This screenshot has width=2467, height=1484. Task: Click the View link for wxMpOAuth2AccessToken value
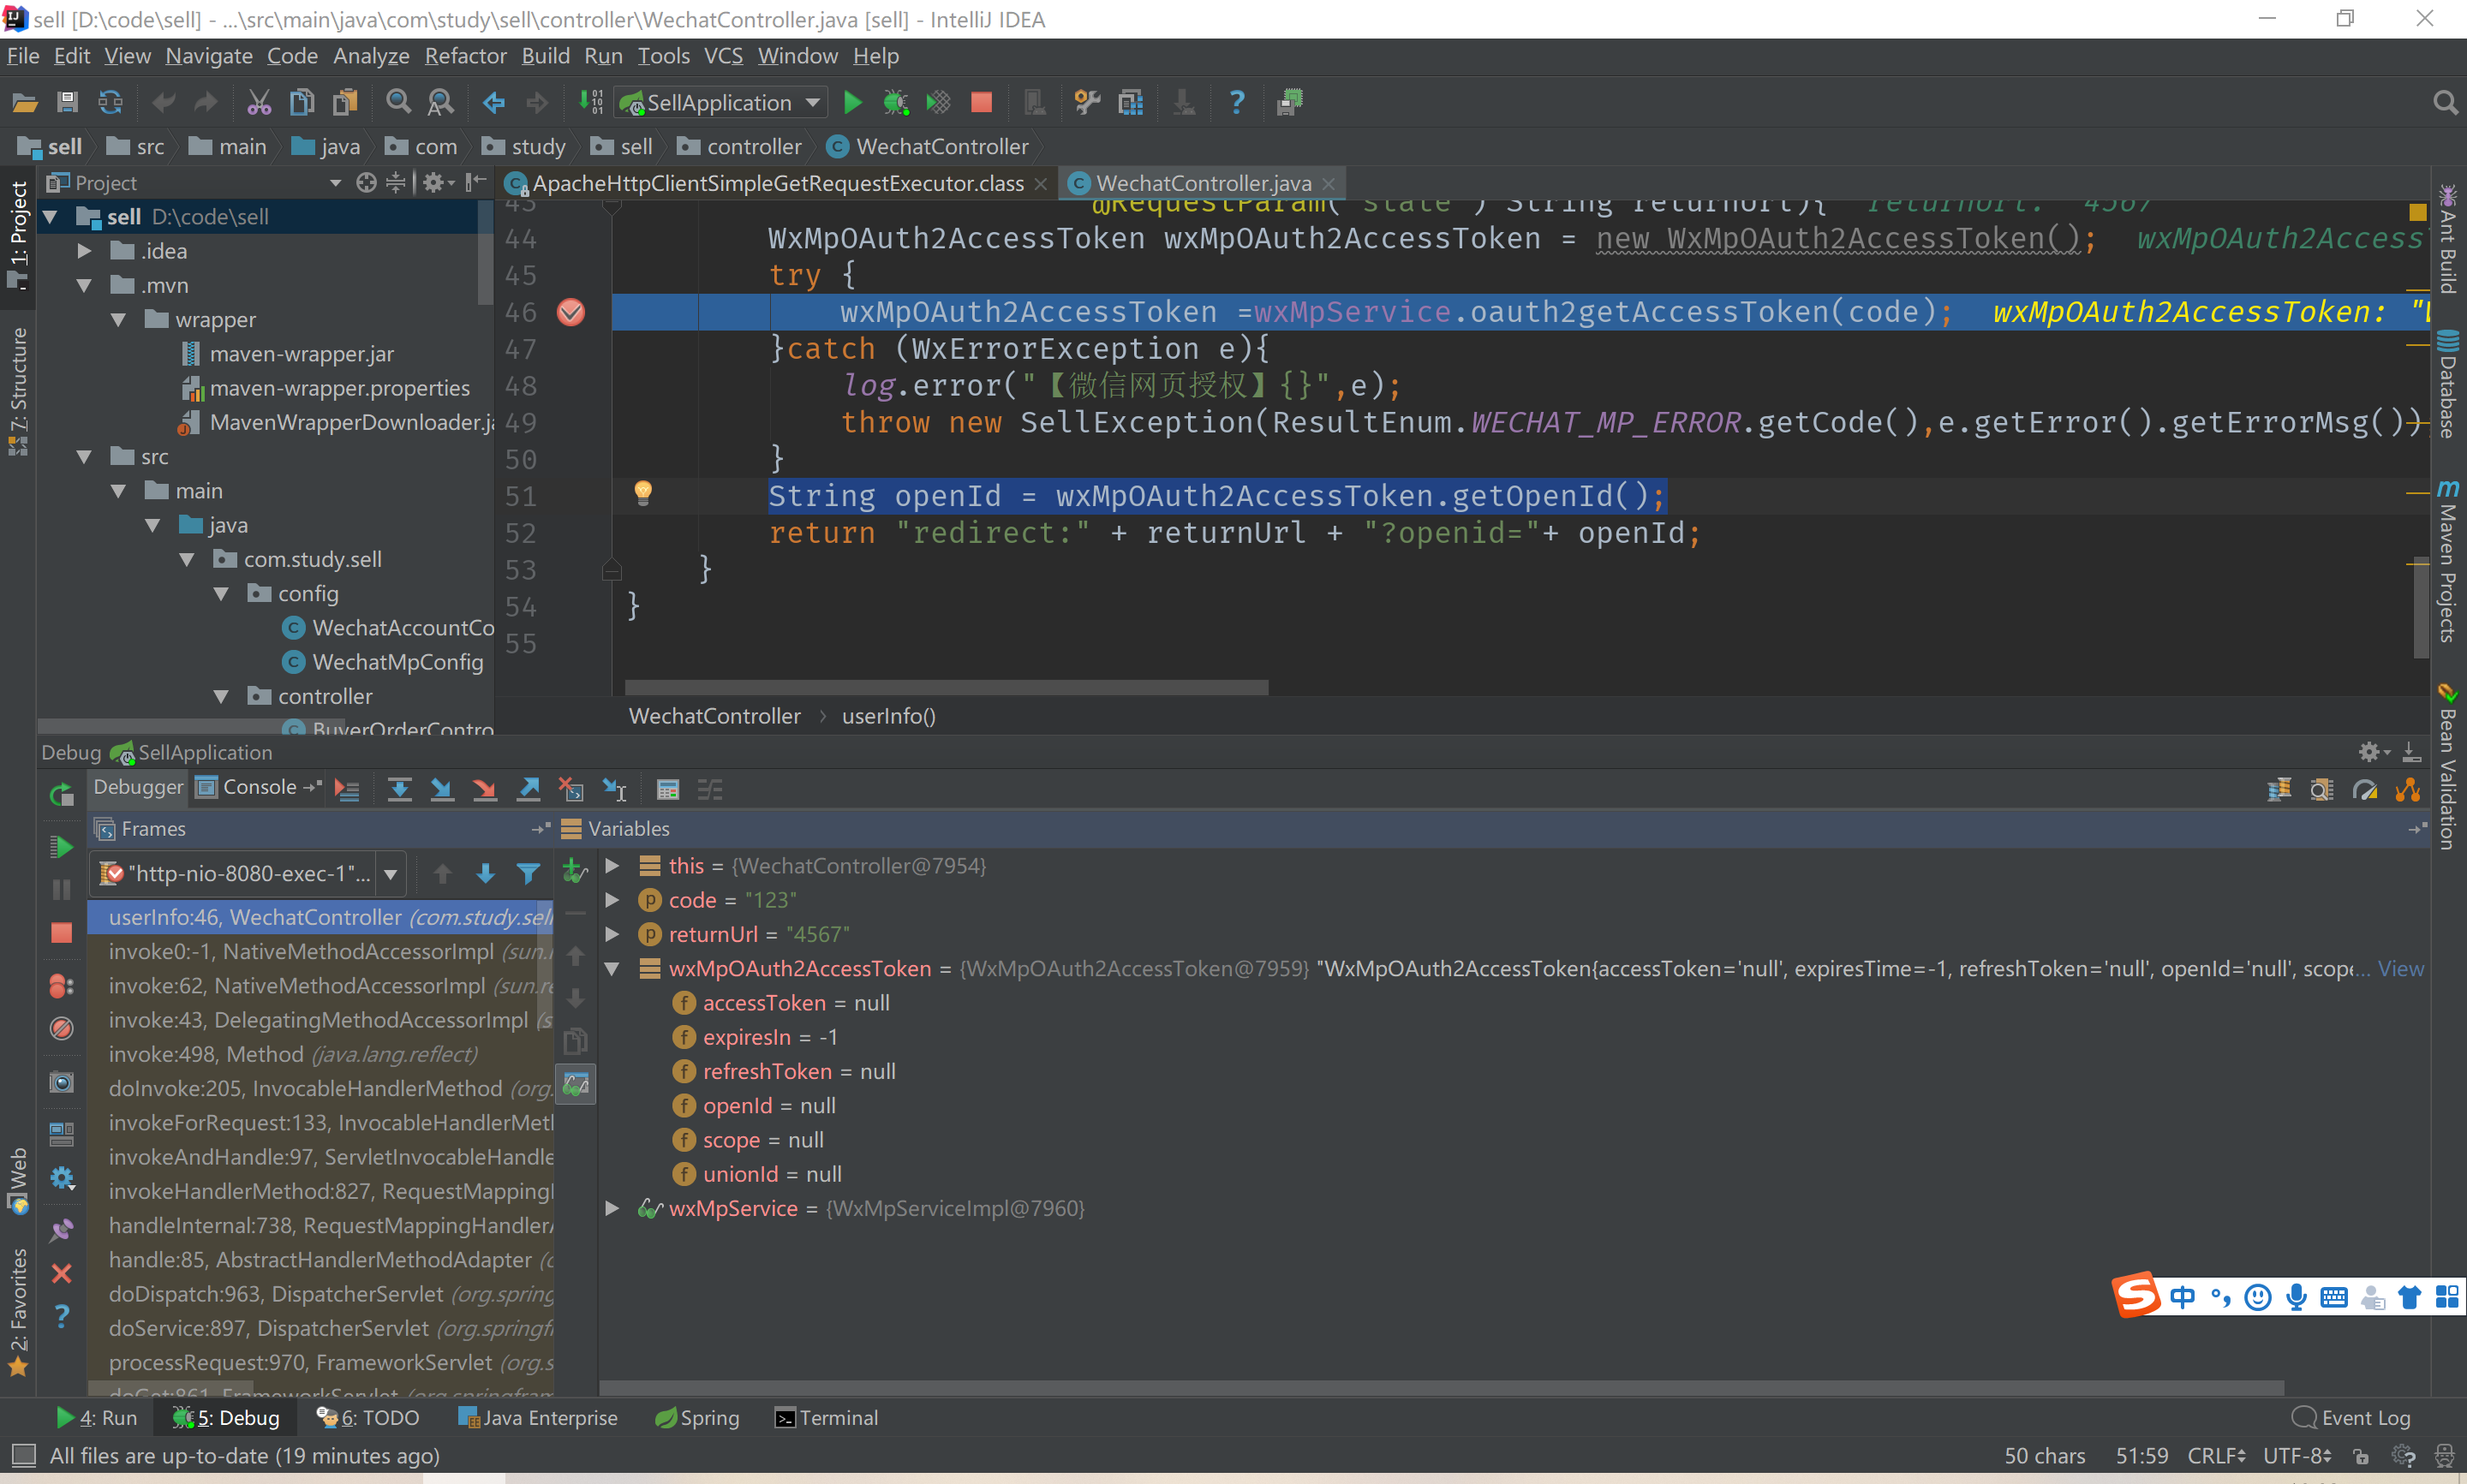(2400, 968)
